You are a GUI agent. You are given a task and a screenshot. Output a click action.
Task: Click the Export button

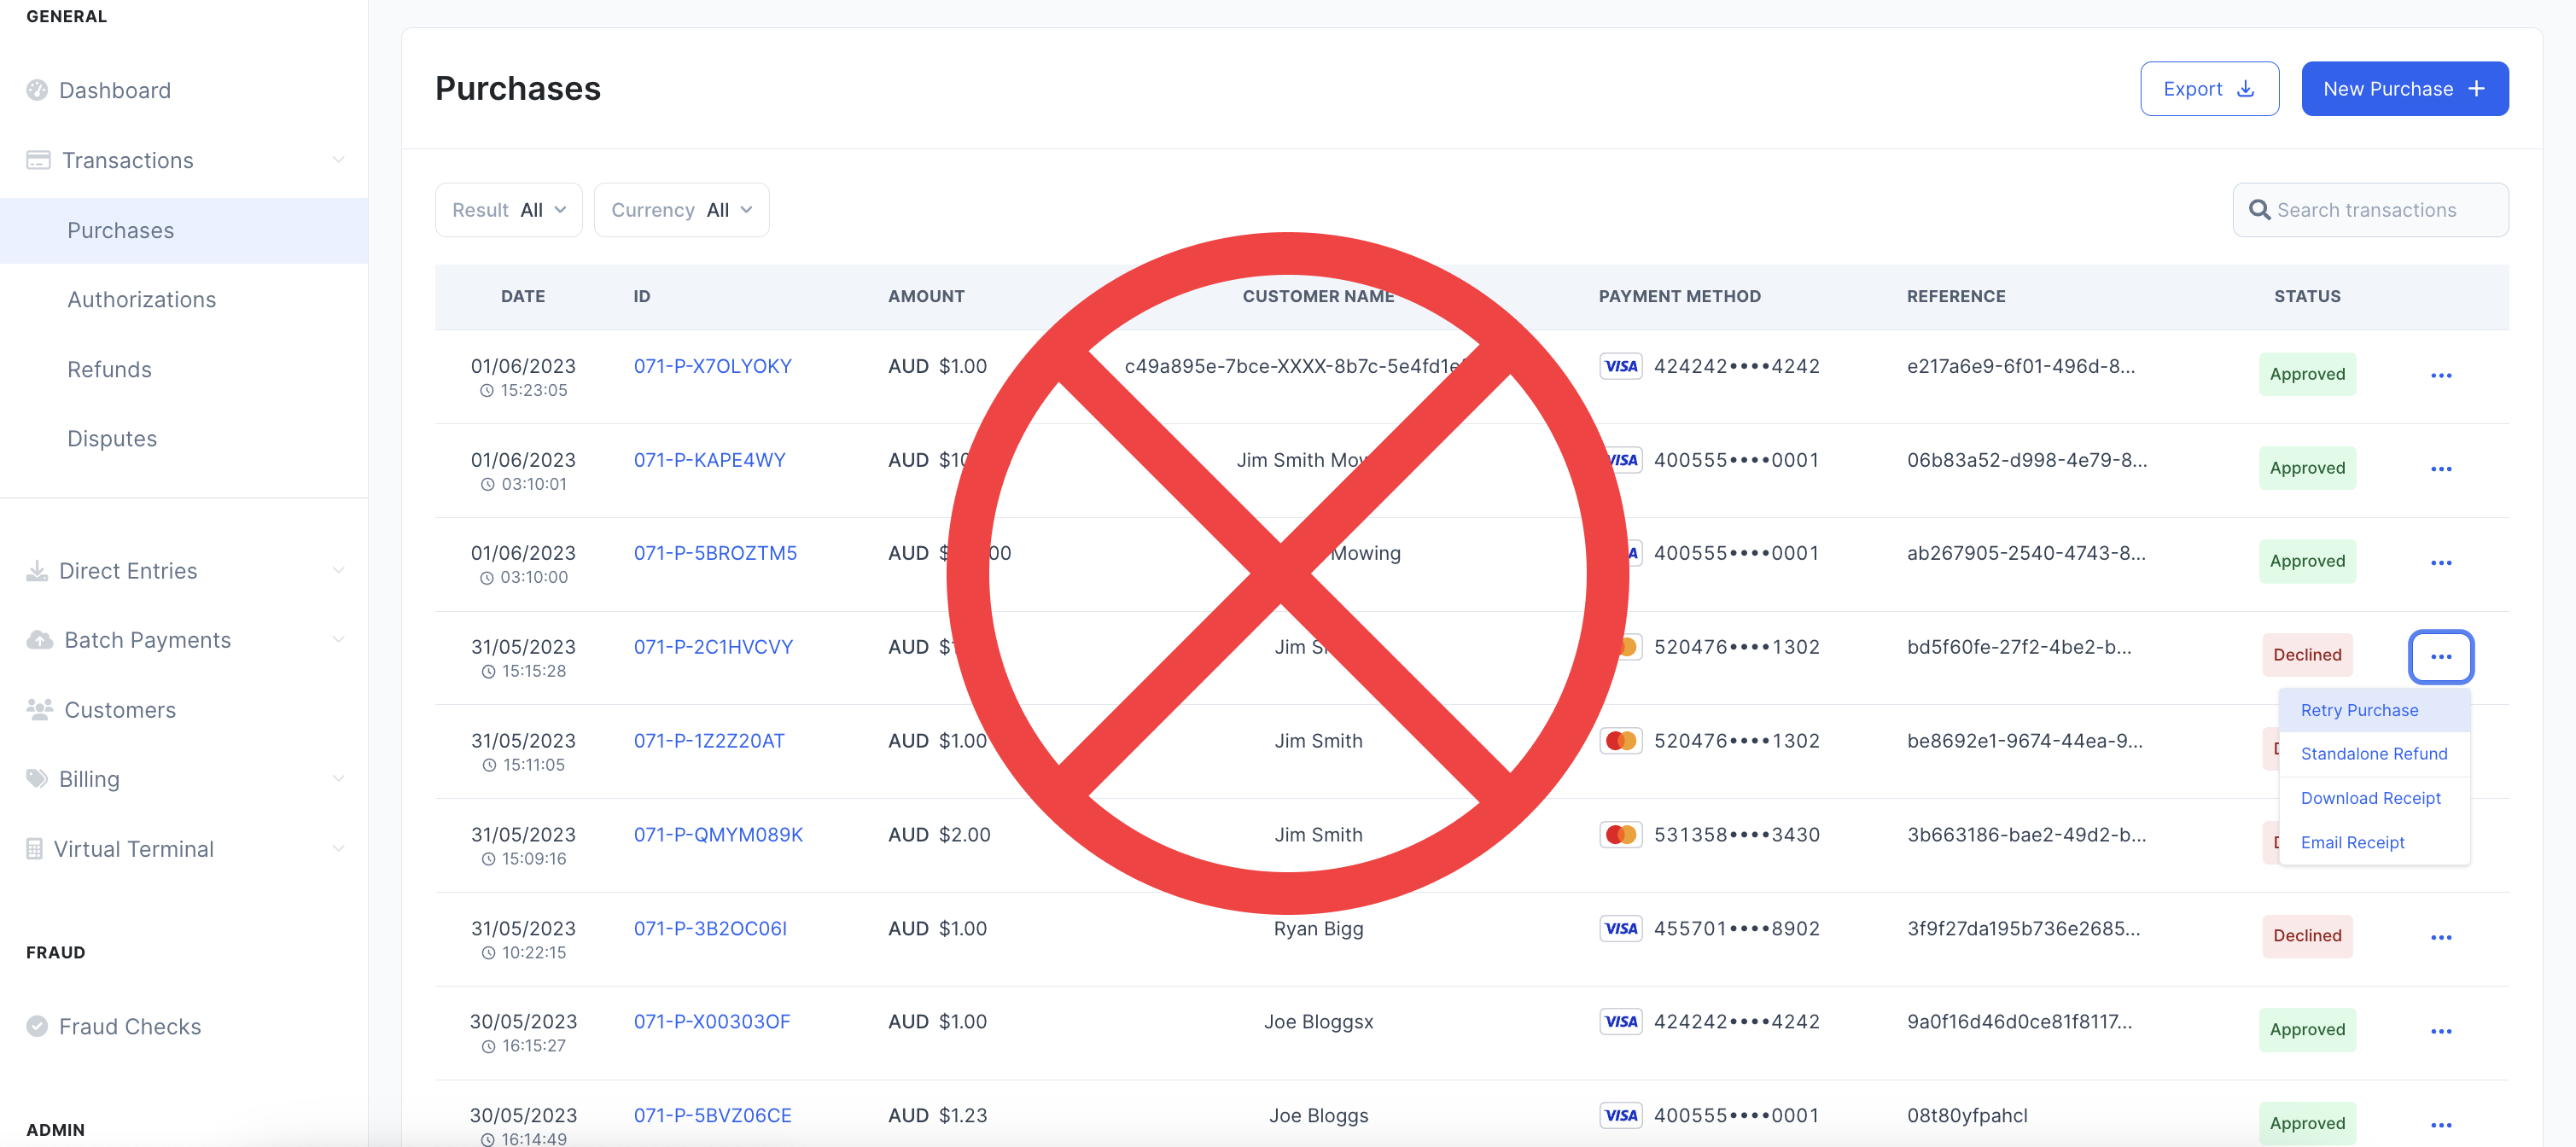coord(2208,89)
